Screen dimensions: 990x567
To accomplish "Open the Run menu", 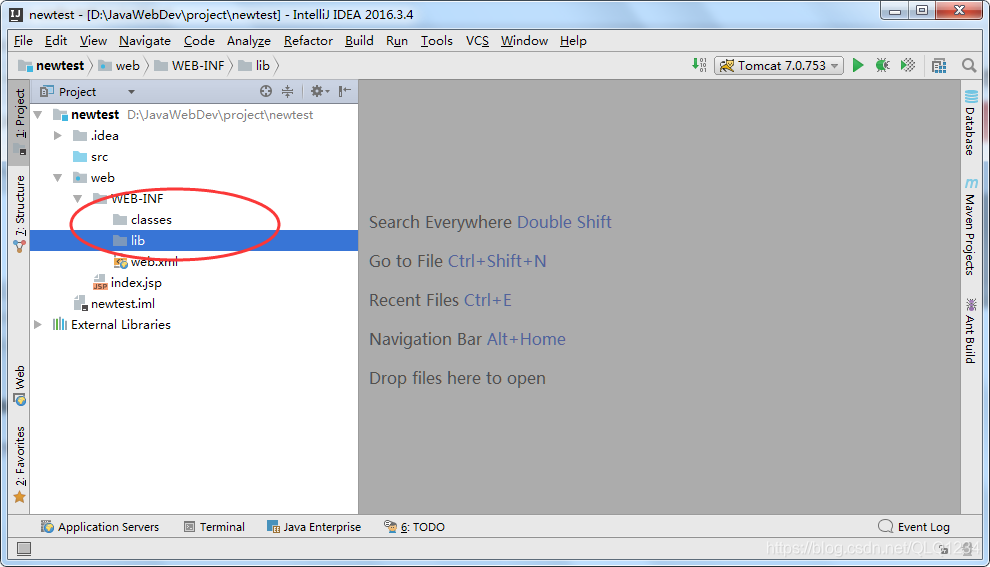I will tap(397, 40).
